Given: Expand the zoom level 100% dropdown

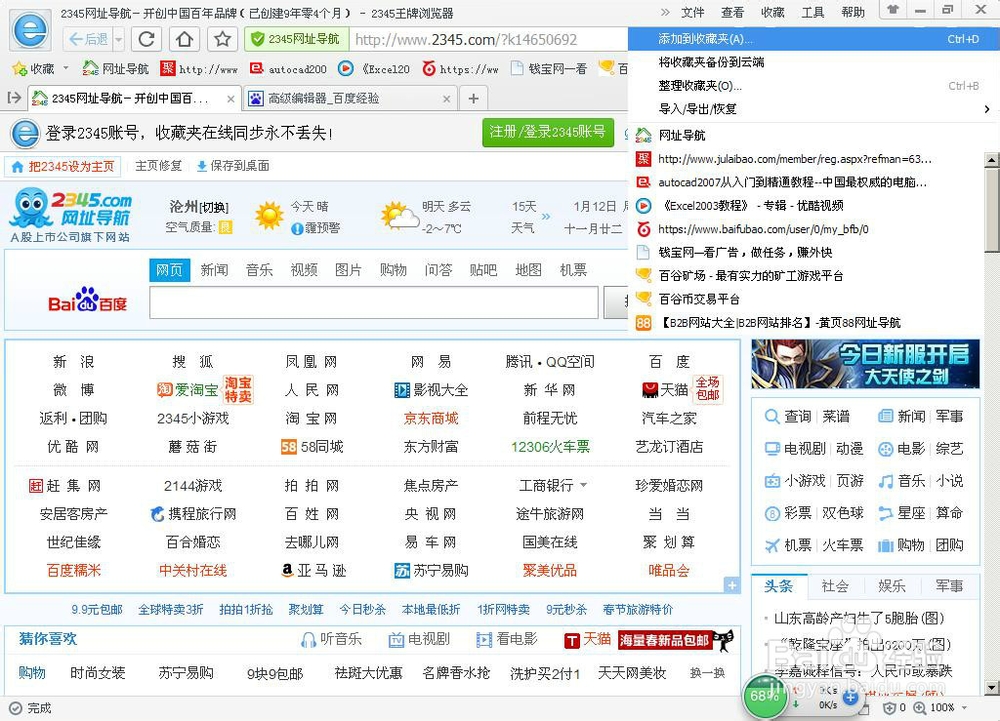Looking at the screenshot, I should [963, 708].
